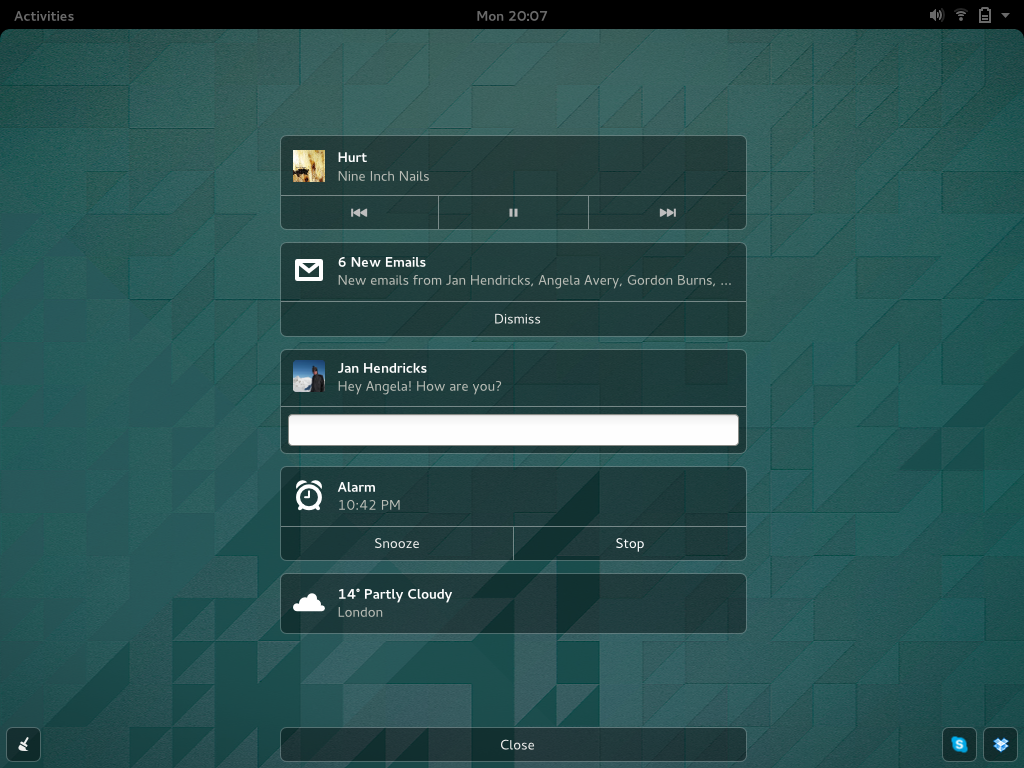Skip back to the previous track

359,212
